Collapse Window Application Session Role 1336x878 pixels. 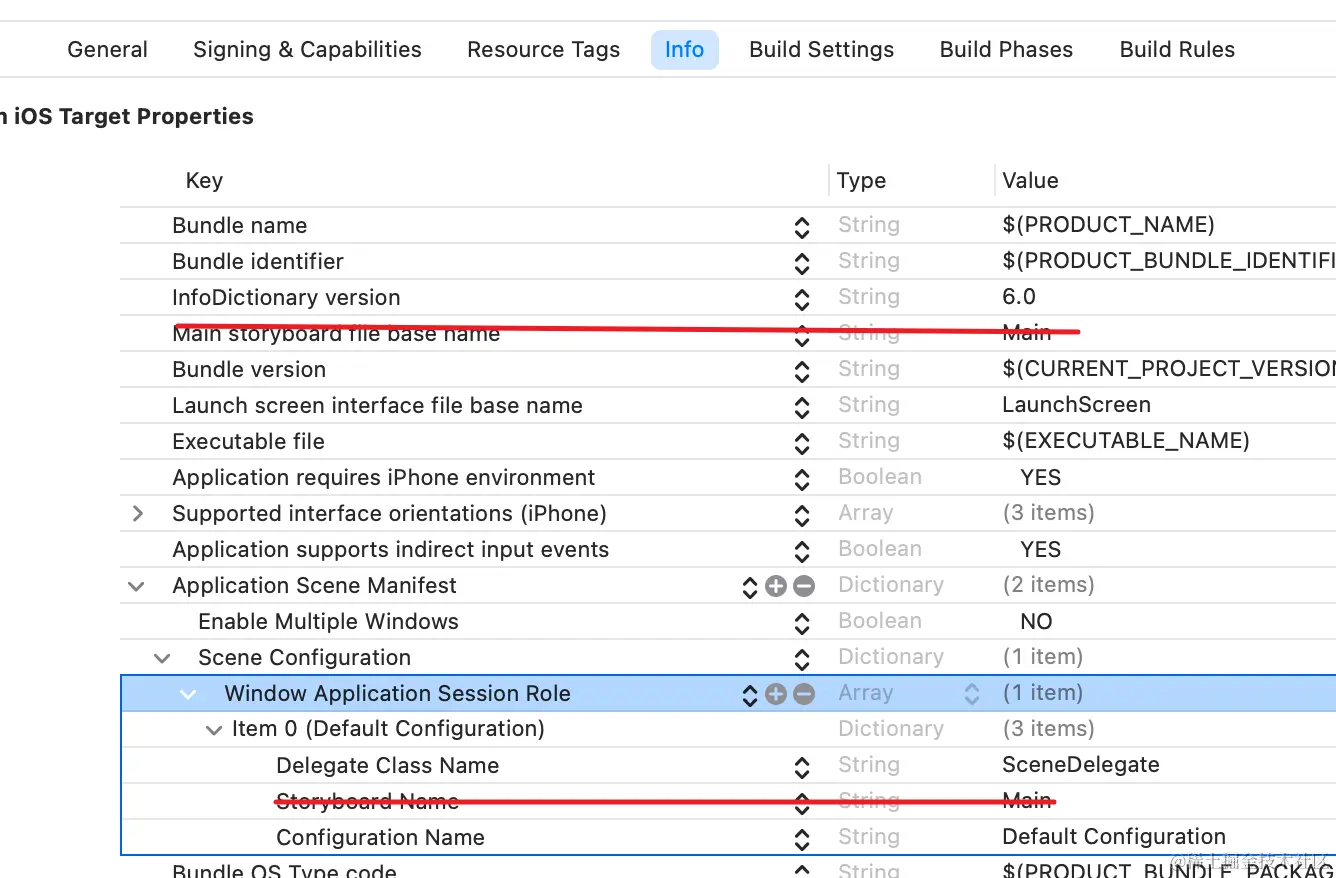(188, 694)
